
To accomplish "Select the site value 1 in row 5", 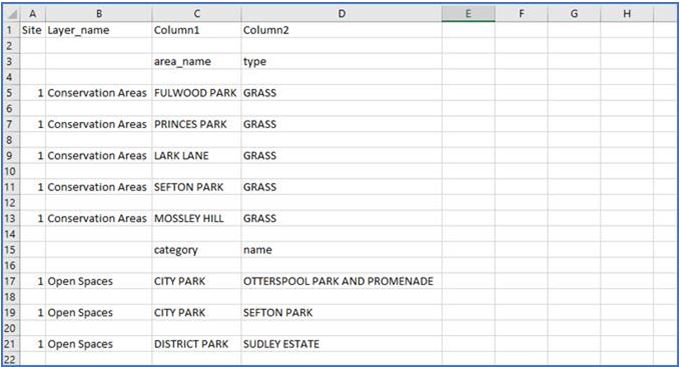I will pyautogui.click(x=33, y=93).
